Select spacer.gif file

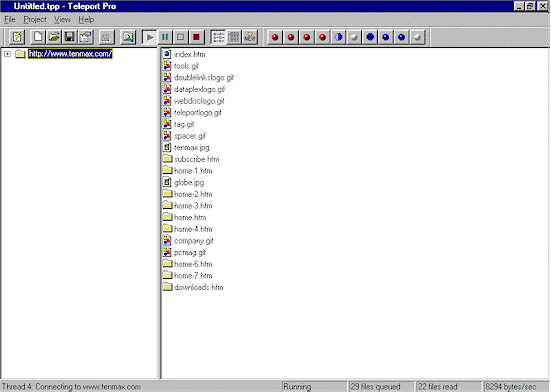[190, 136]
